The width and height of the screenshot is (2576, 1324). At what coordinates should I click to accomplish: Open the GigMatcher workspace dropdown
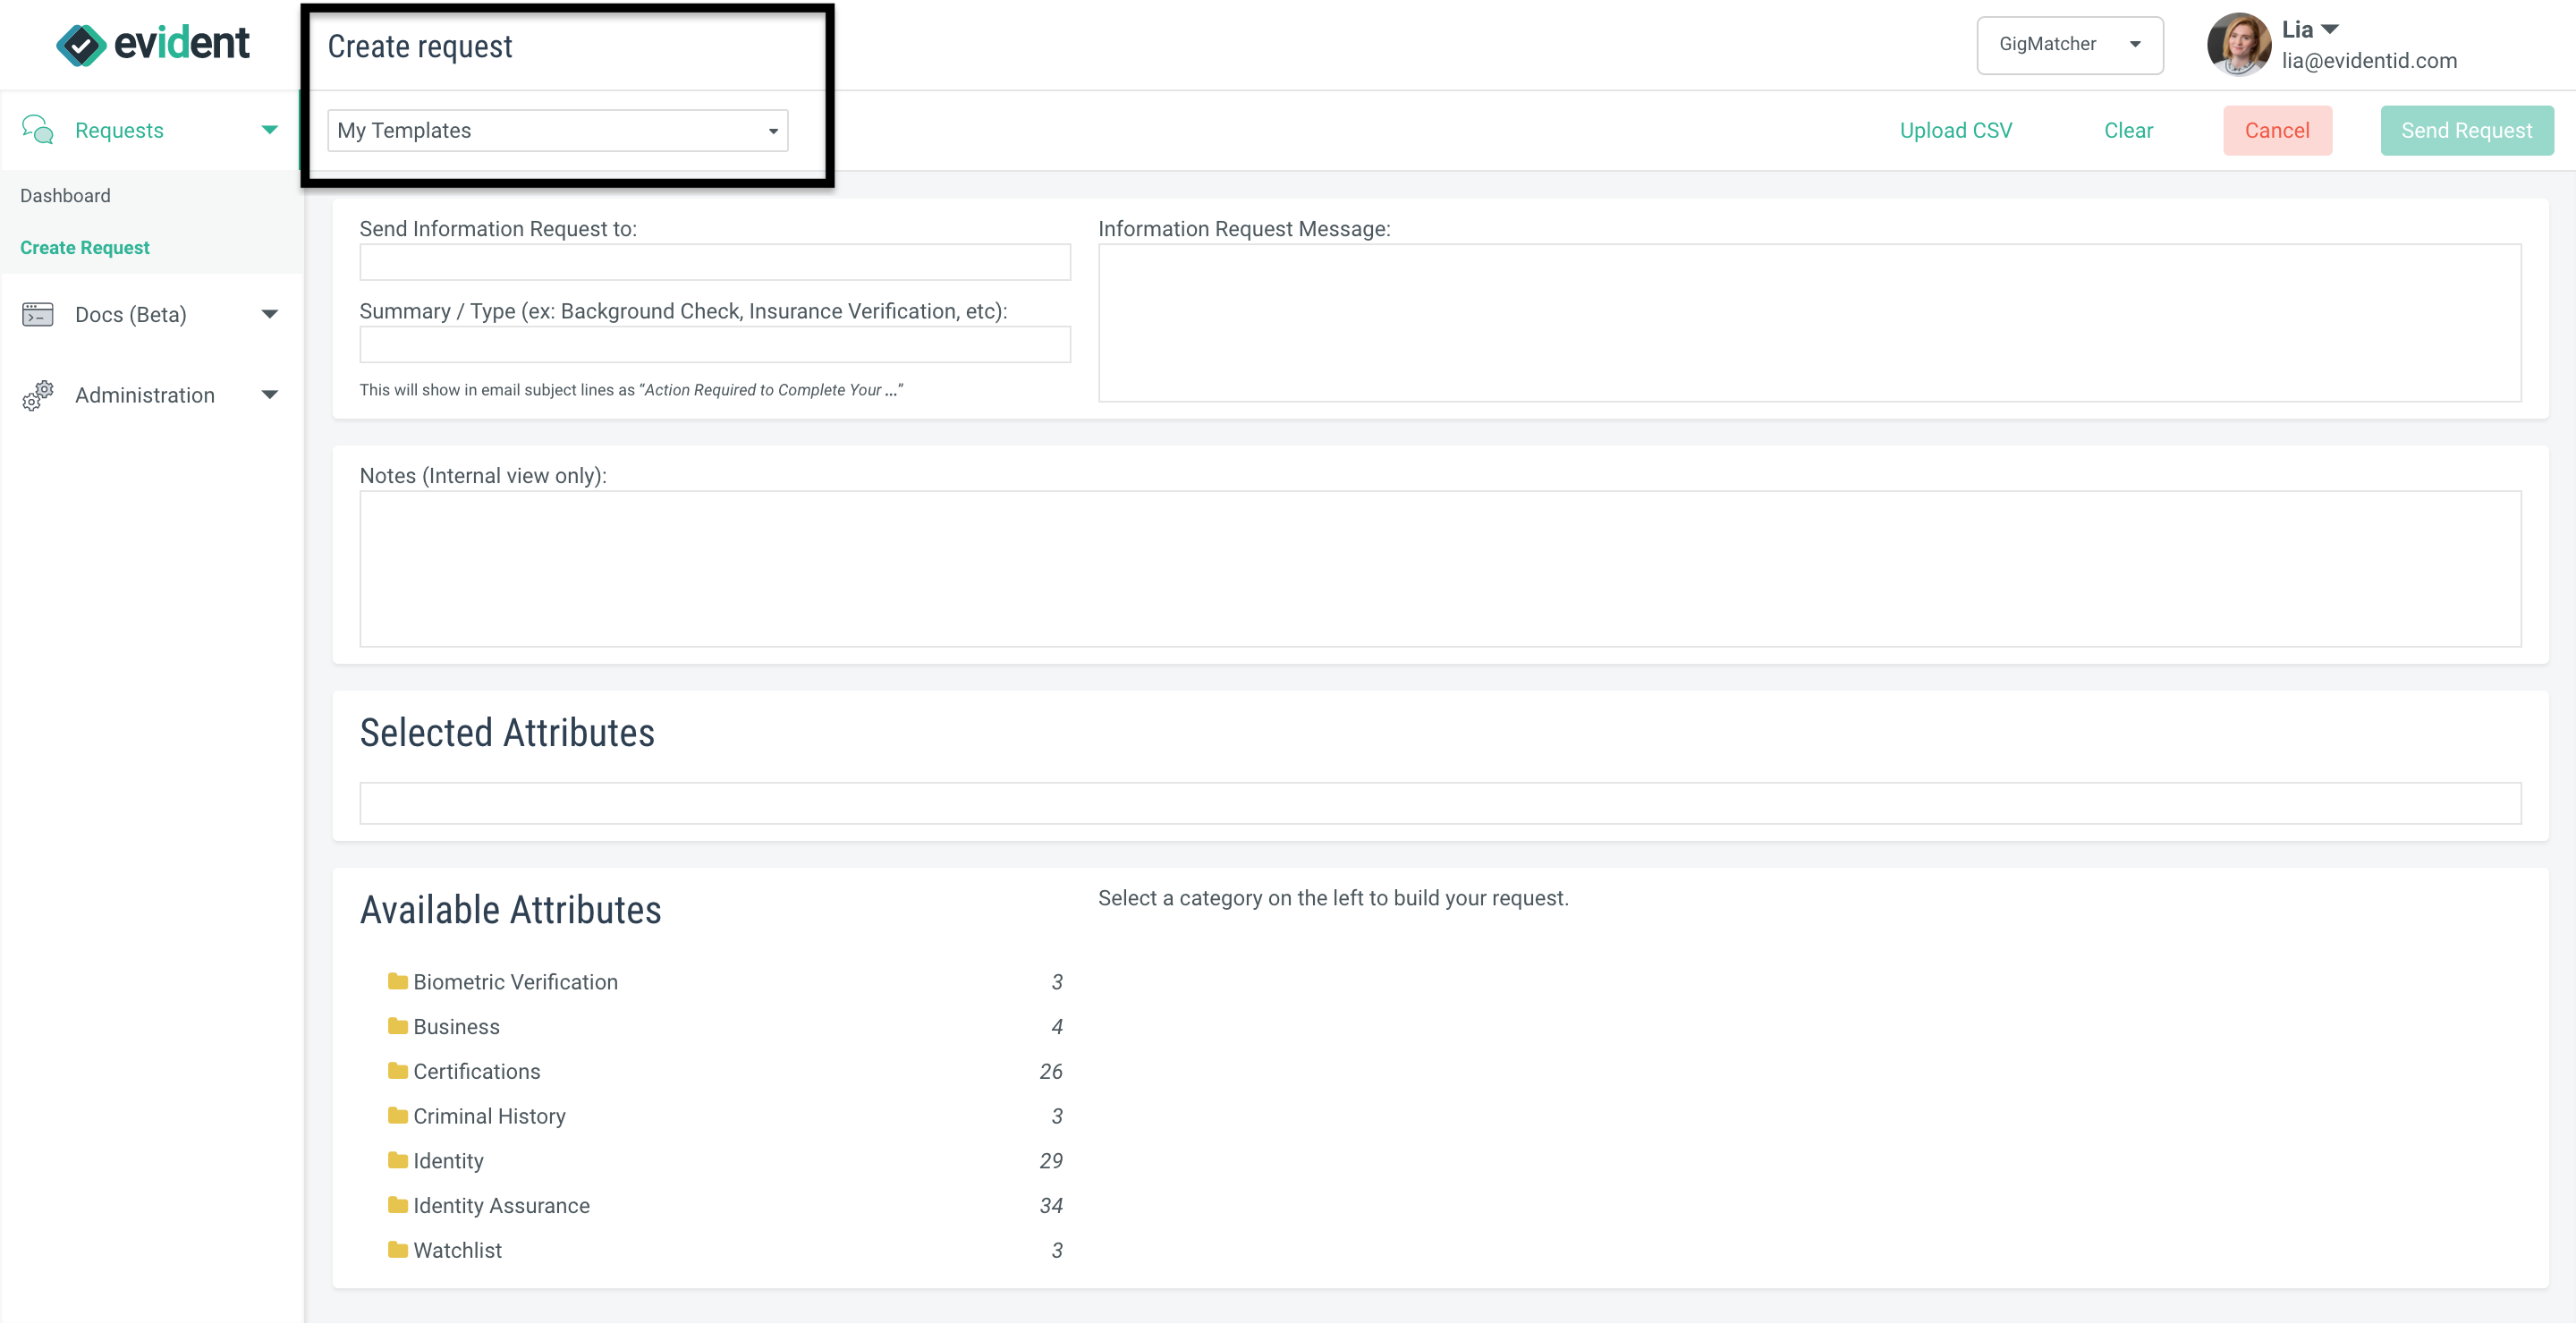tap(2069, 44)
